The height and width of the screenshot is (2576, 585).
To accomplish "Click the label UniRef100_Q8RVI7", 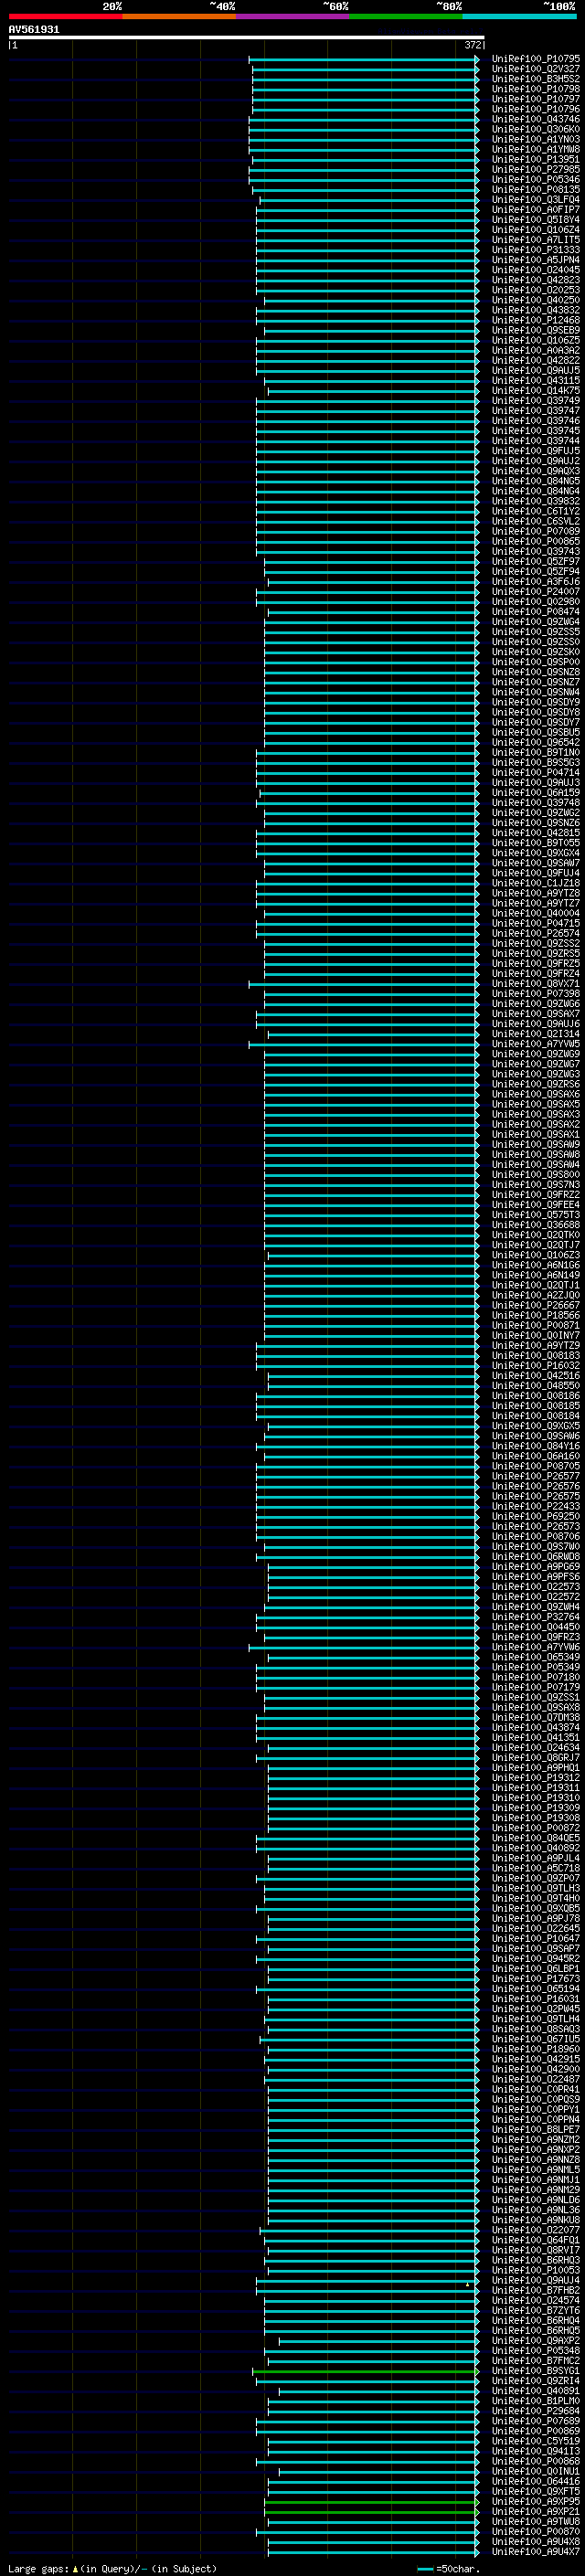I will 535,2250.
